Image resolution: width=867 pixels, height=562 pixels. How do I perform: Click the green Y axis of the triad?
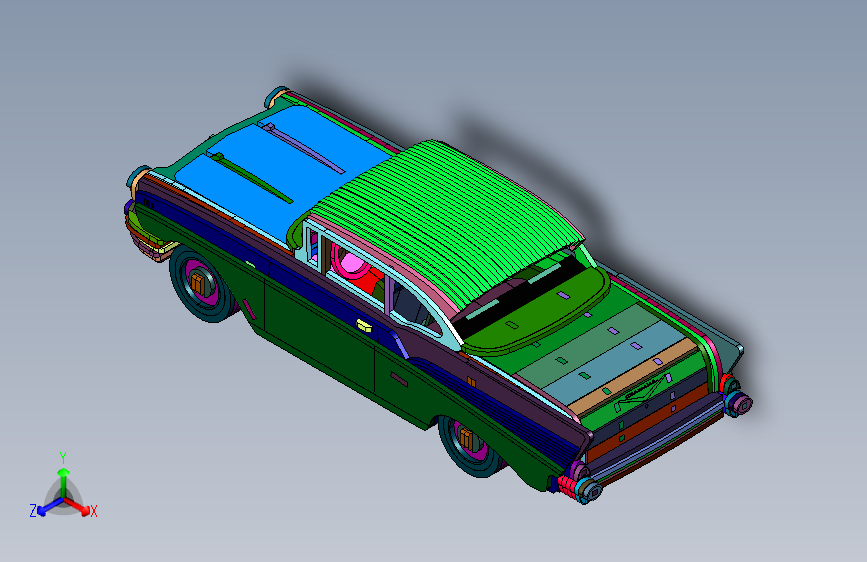[x=63, y=482]
